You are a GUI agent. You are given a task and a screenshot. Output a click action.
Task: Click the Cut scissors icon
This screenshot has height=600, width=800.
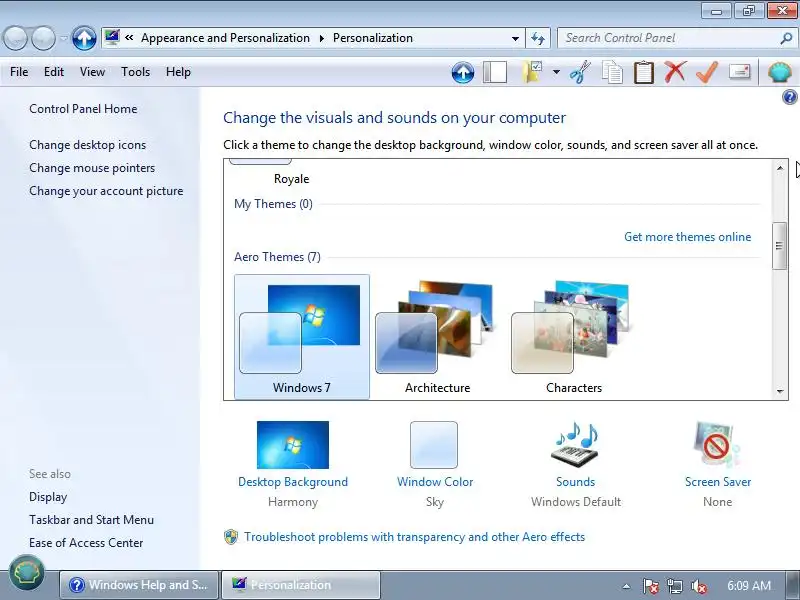(x=580, y=72)
